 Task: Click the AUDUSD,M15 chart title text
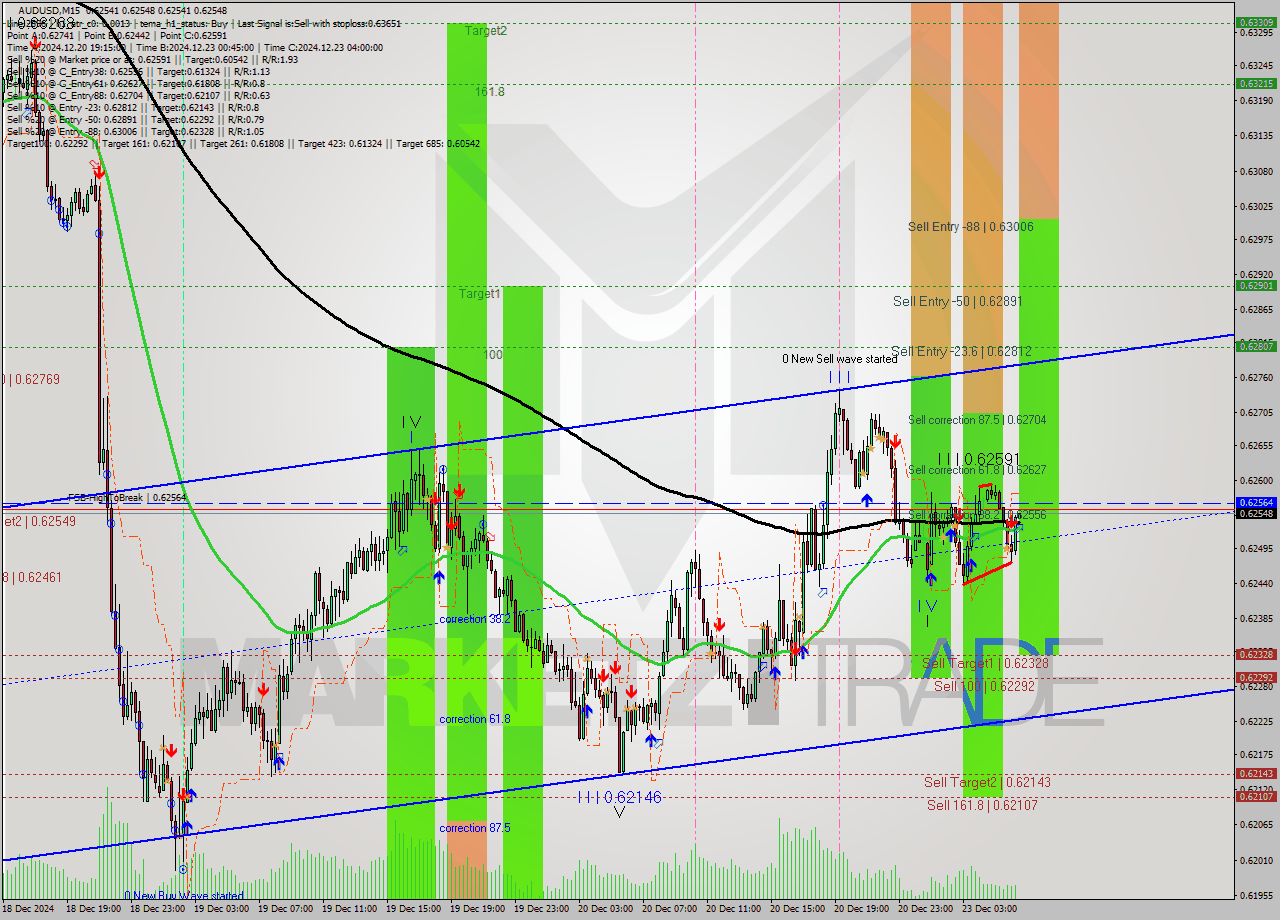click(50, 10)
